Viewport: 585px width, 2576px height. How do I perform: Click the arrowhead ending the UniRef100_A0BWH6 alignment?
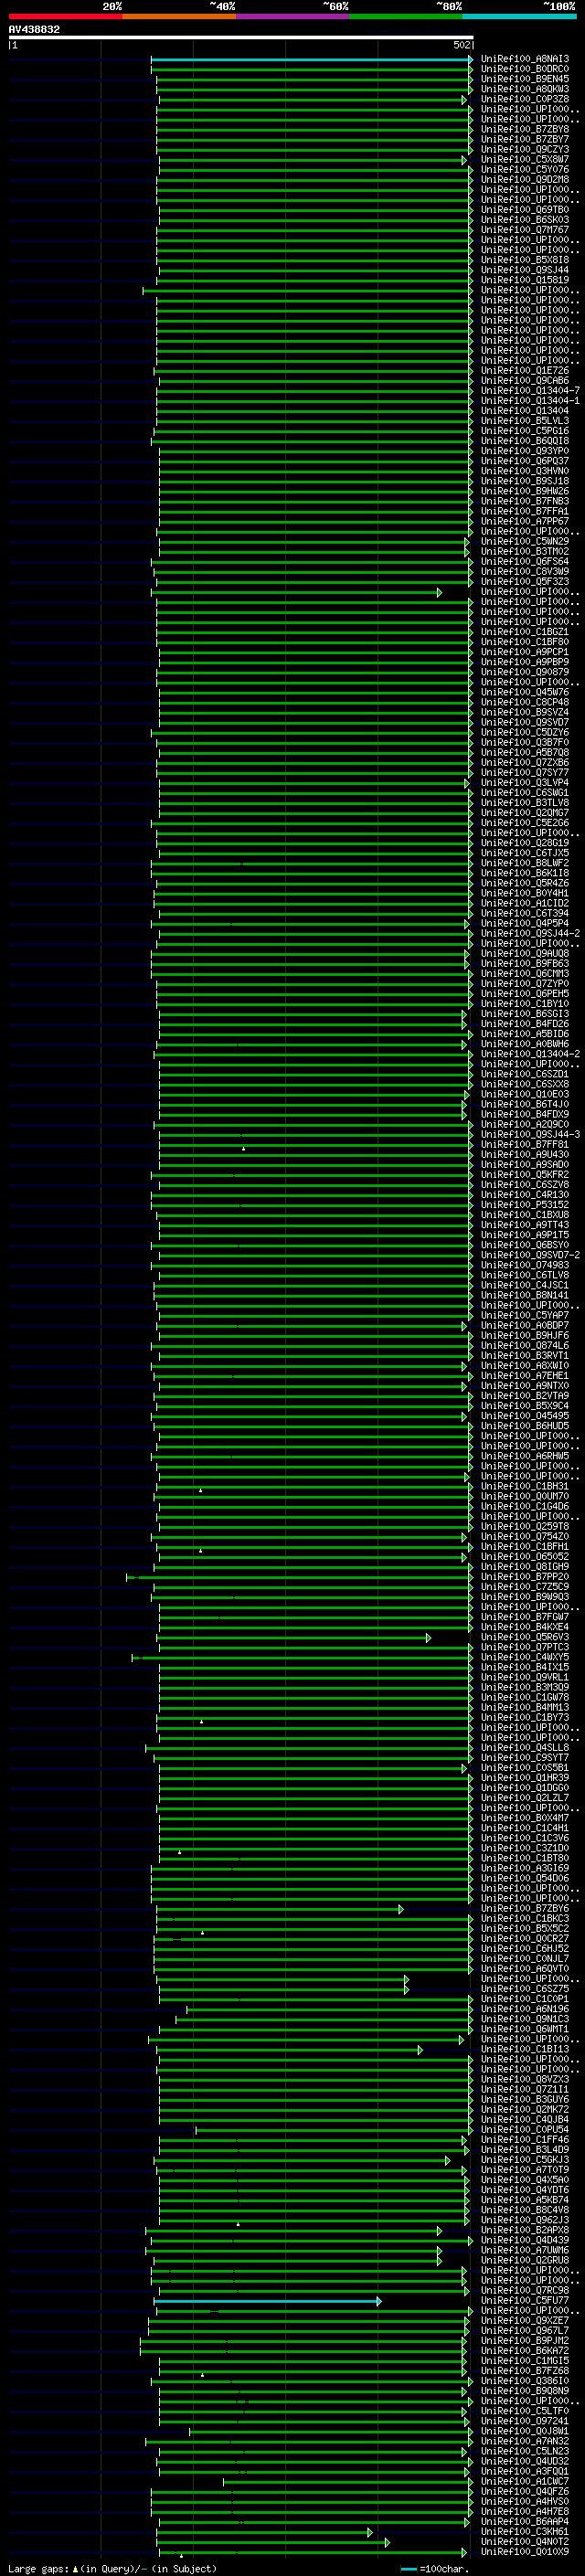click(x=464, y=1044)
